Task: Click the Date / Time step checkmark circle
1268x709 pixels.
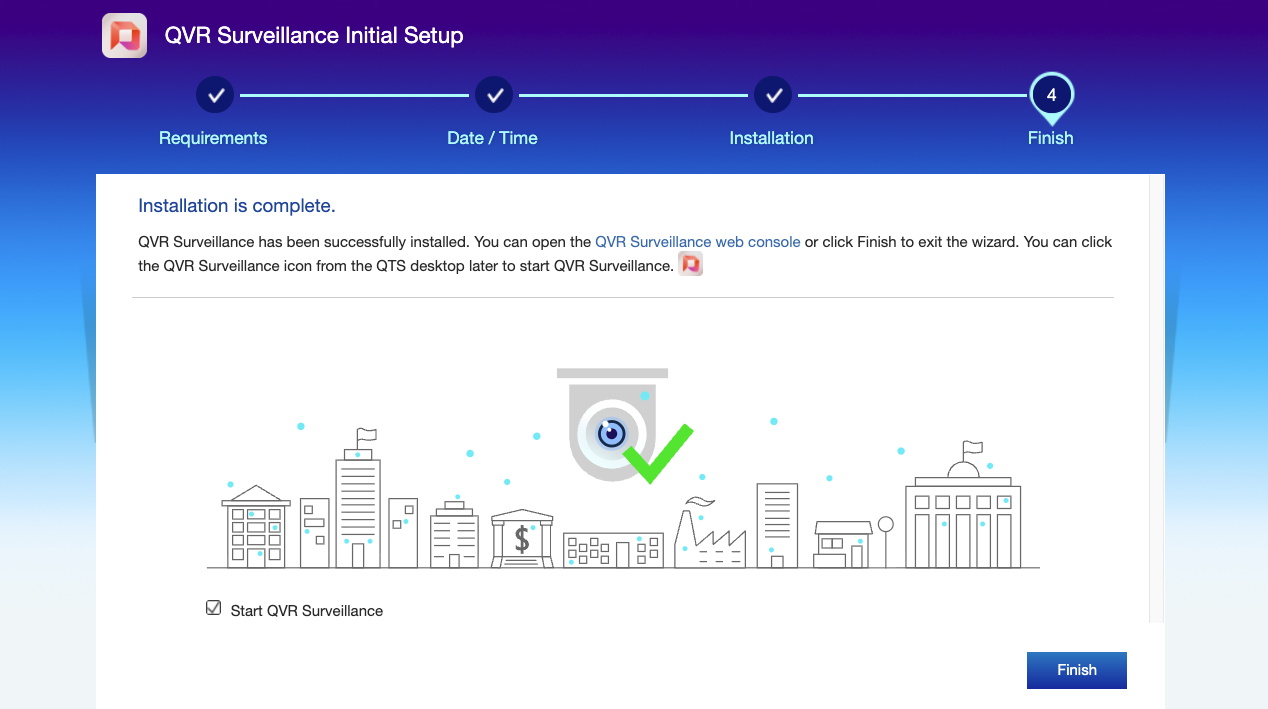Action: pos(493,95)
